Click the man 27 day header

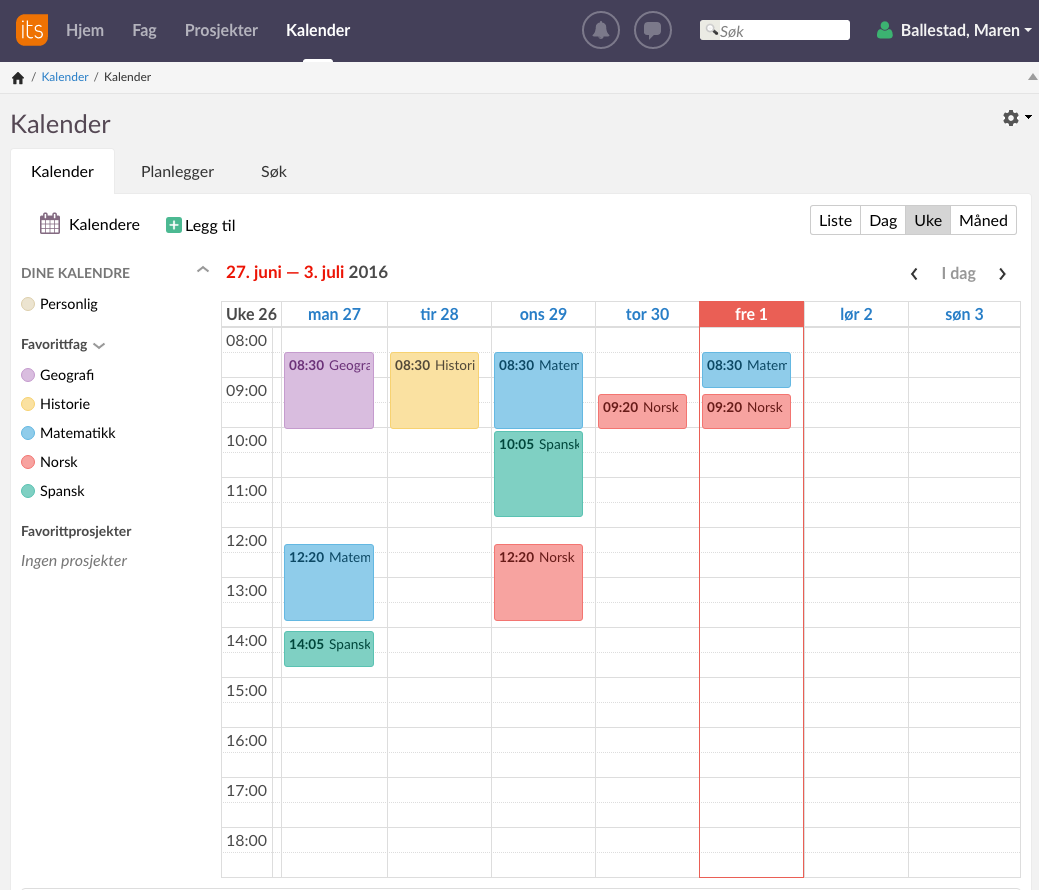point(335,314)
